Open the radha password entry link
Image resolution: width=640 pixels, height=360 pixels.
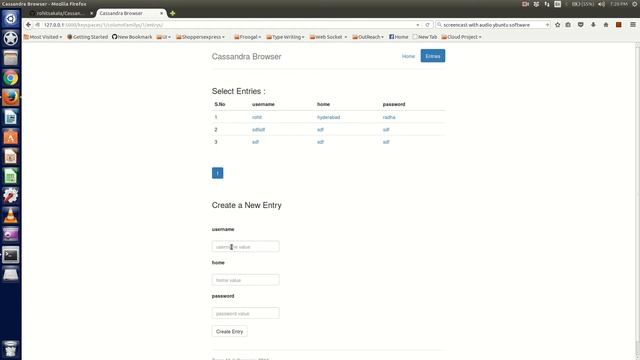click(389, 117)
